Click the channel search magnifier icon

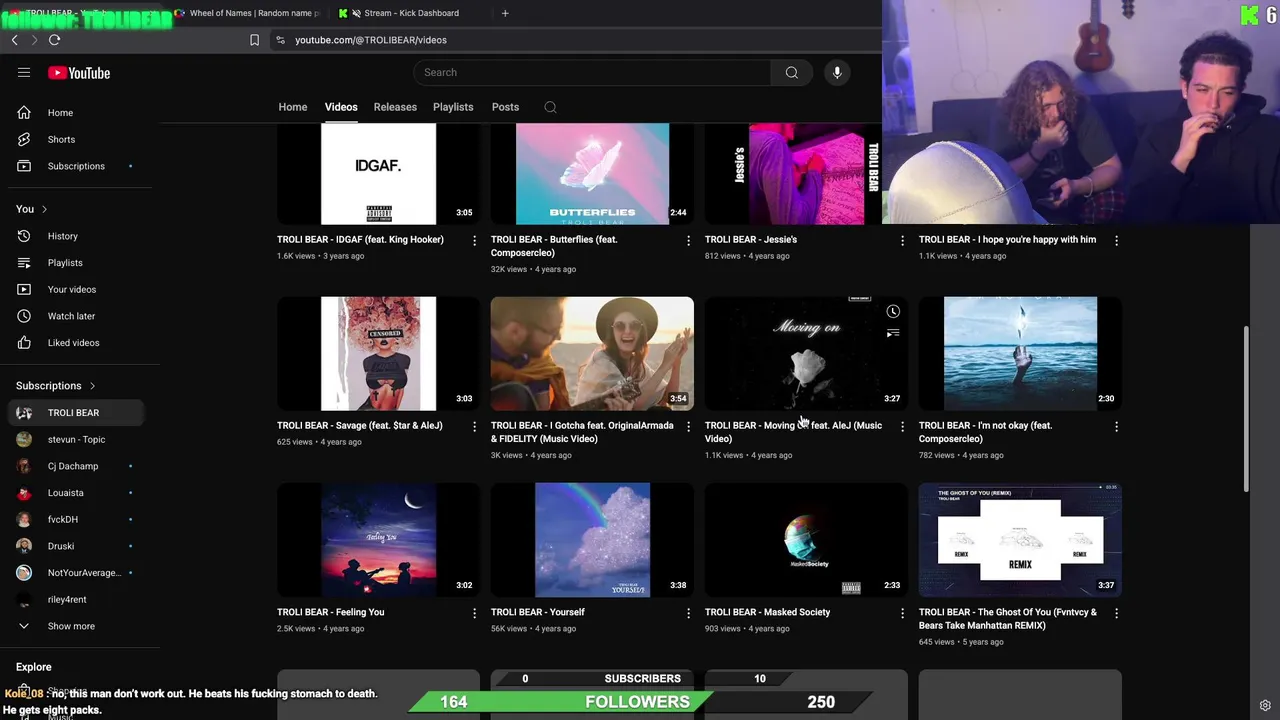click(550, 107)
